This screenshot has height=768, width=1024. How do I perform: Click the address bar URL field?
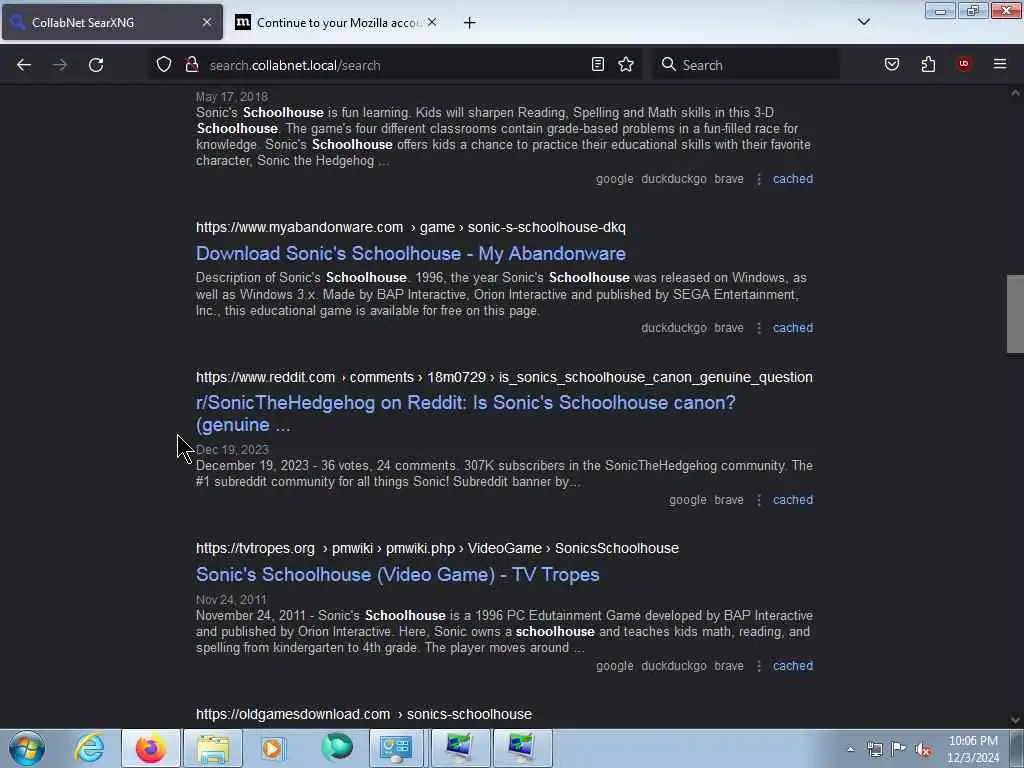(x=395, y=65)
